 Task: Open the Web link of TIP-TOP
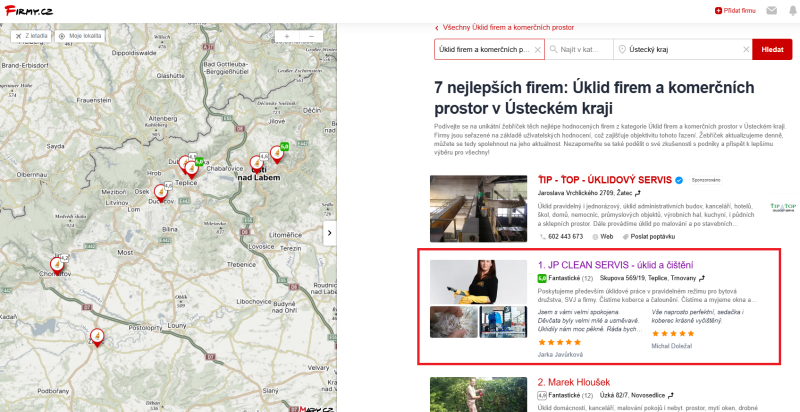tap(603, 237)
